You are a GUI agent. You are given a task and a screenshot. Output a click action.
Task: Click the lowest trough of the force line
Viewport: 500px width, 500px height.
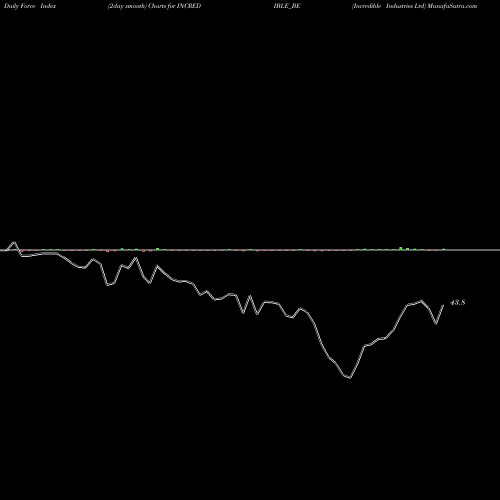pyautogui.click(x=349, y=378)
